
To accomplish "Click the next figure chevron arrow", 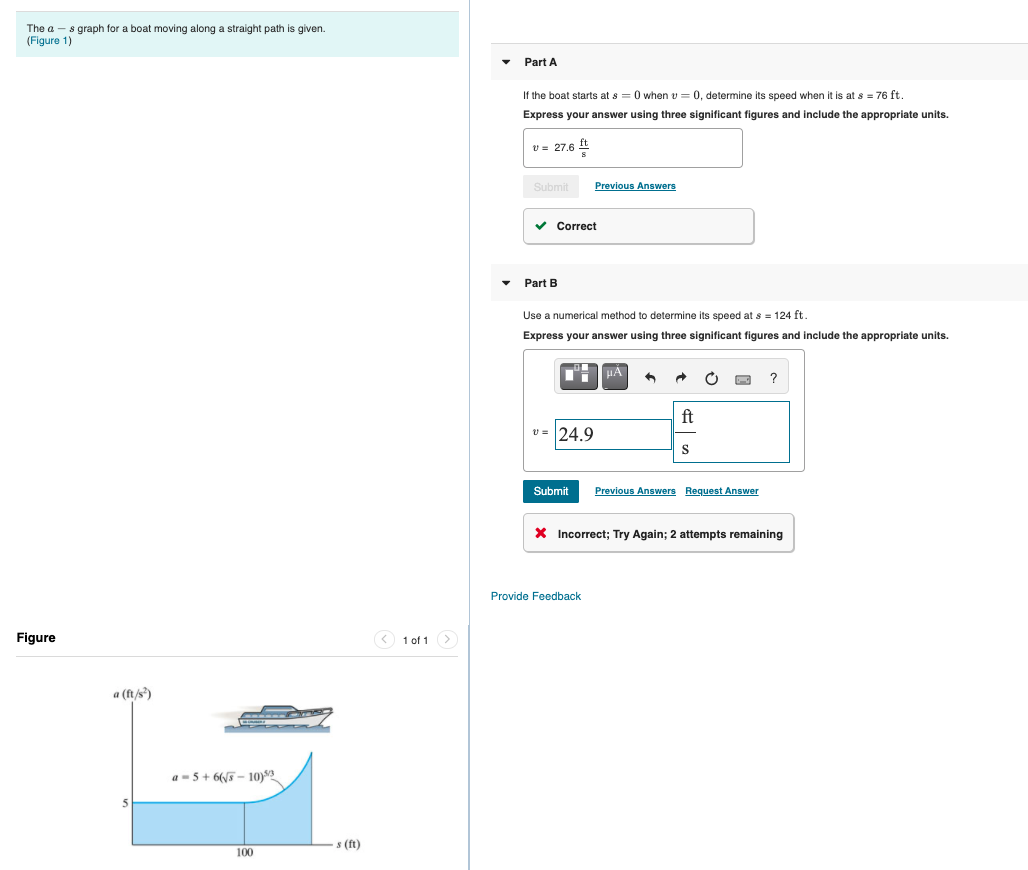I will (x=447, y=639).
